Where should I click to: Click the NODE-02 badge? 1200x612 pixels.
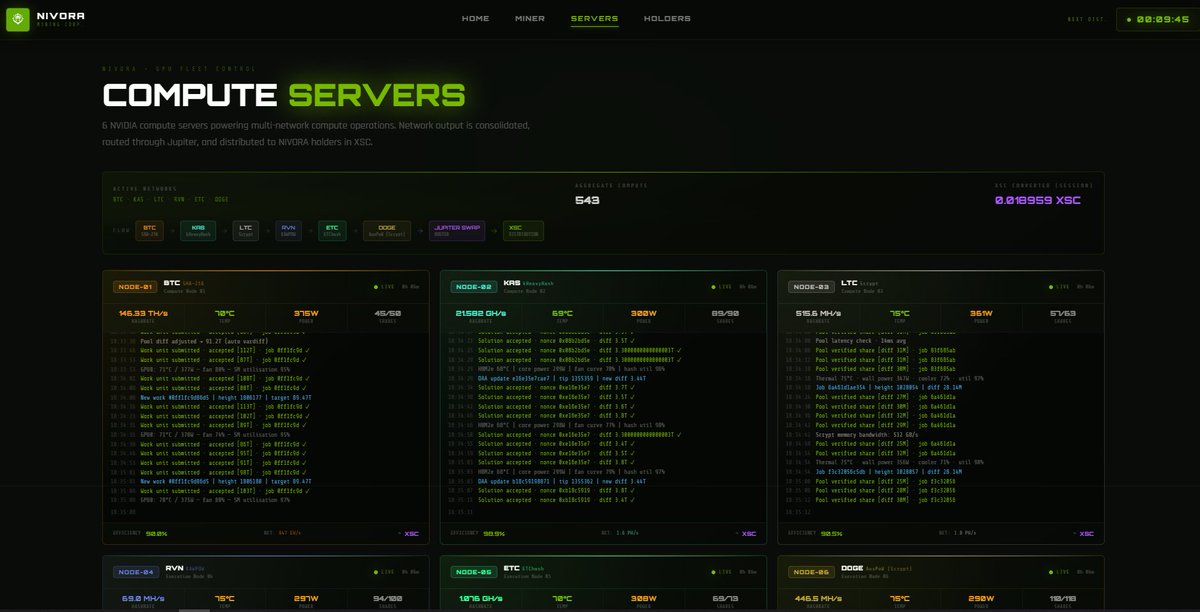click(x=472, y=287)
